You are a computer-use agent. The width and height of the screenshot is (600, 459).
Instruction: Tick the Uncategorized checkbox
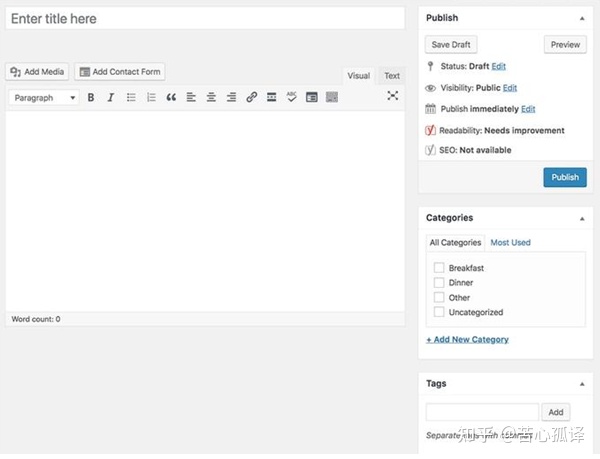439,312
